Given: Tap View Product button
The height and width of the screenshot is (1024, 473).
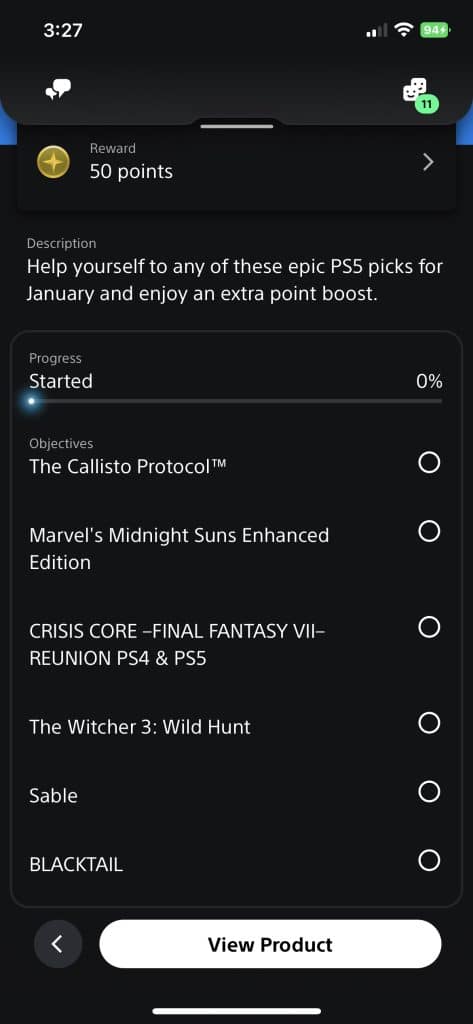Looking at the screenshot, I should [x=270, y=944].
